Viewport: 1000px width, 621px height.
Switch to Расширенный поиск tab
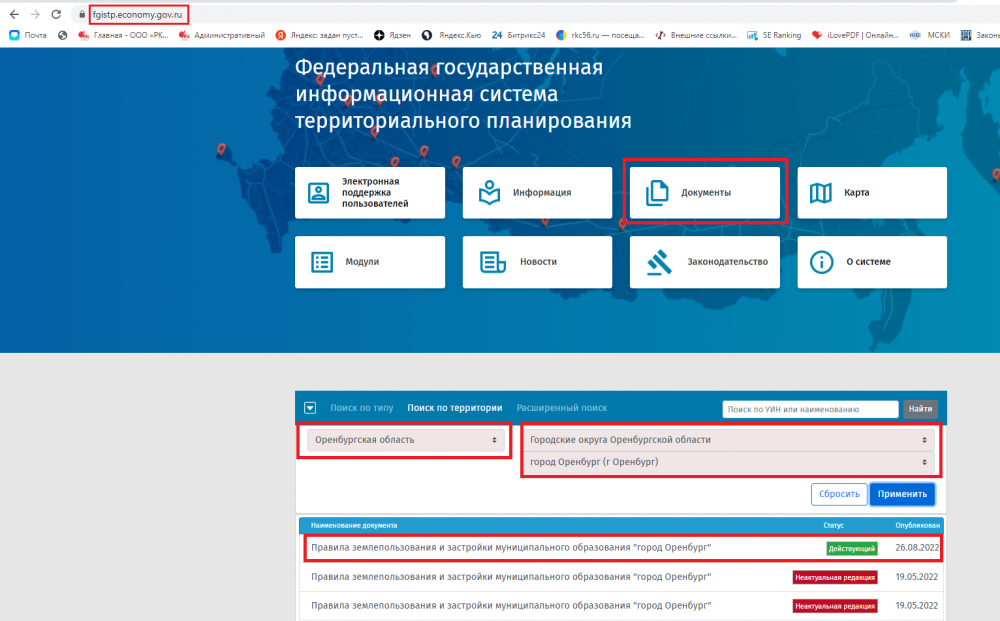pyautogui.click(x=561, y=408)
